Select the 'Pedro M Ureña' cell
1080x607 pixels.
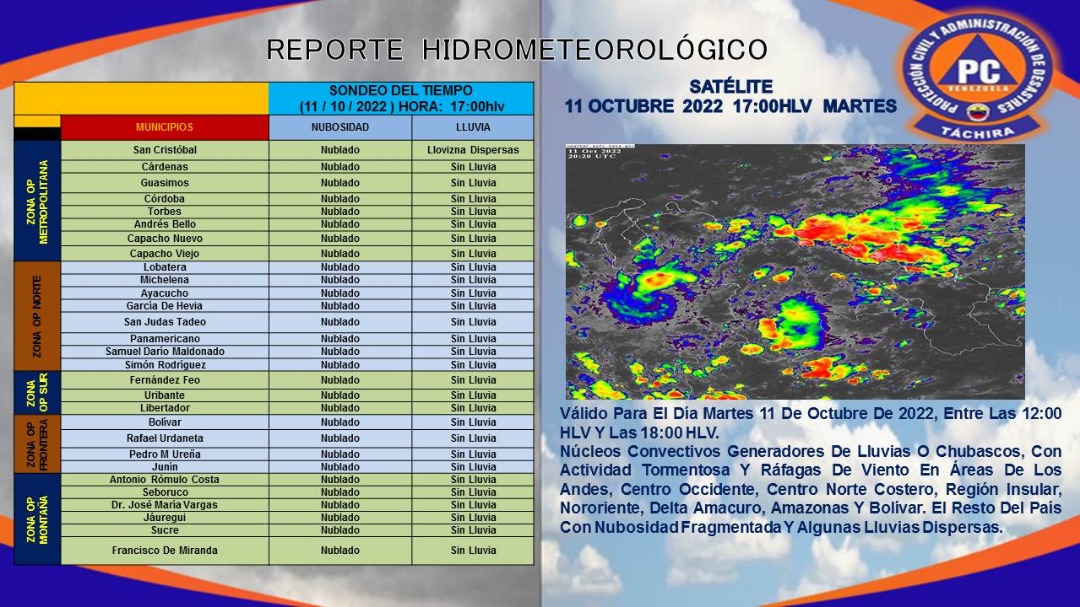coord(165,454)
